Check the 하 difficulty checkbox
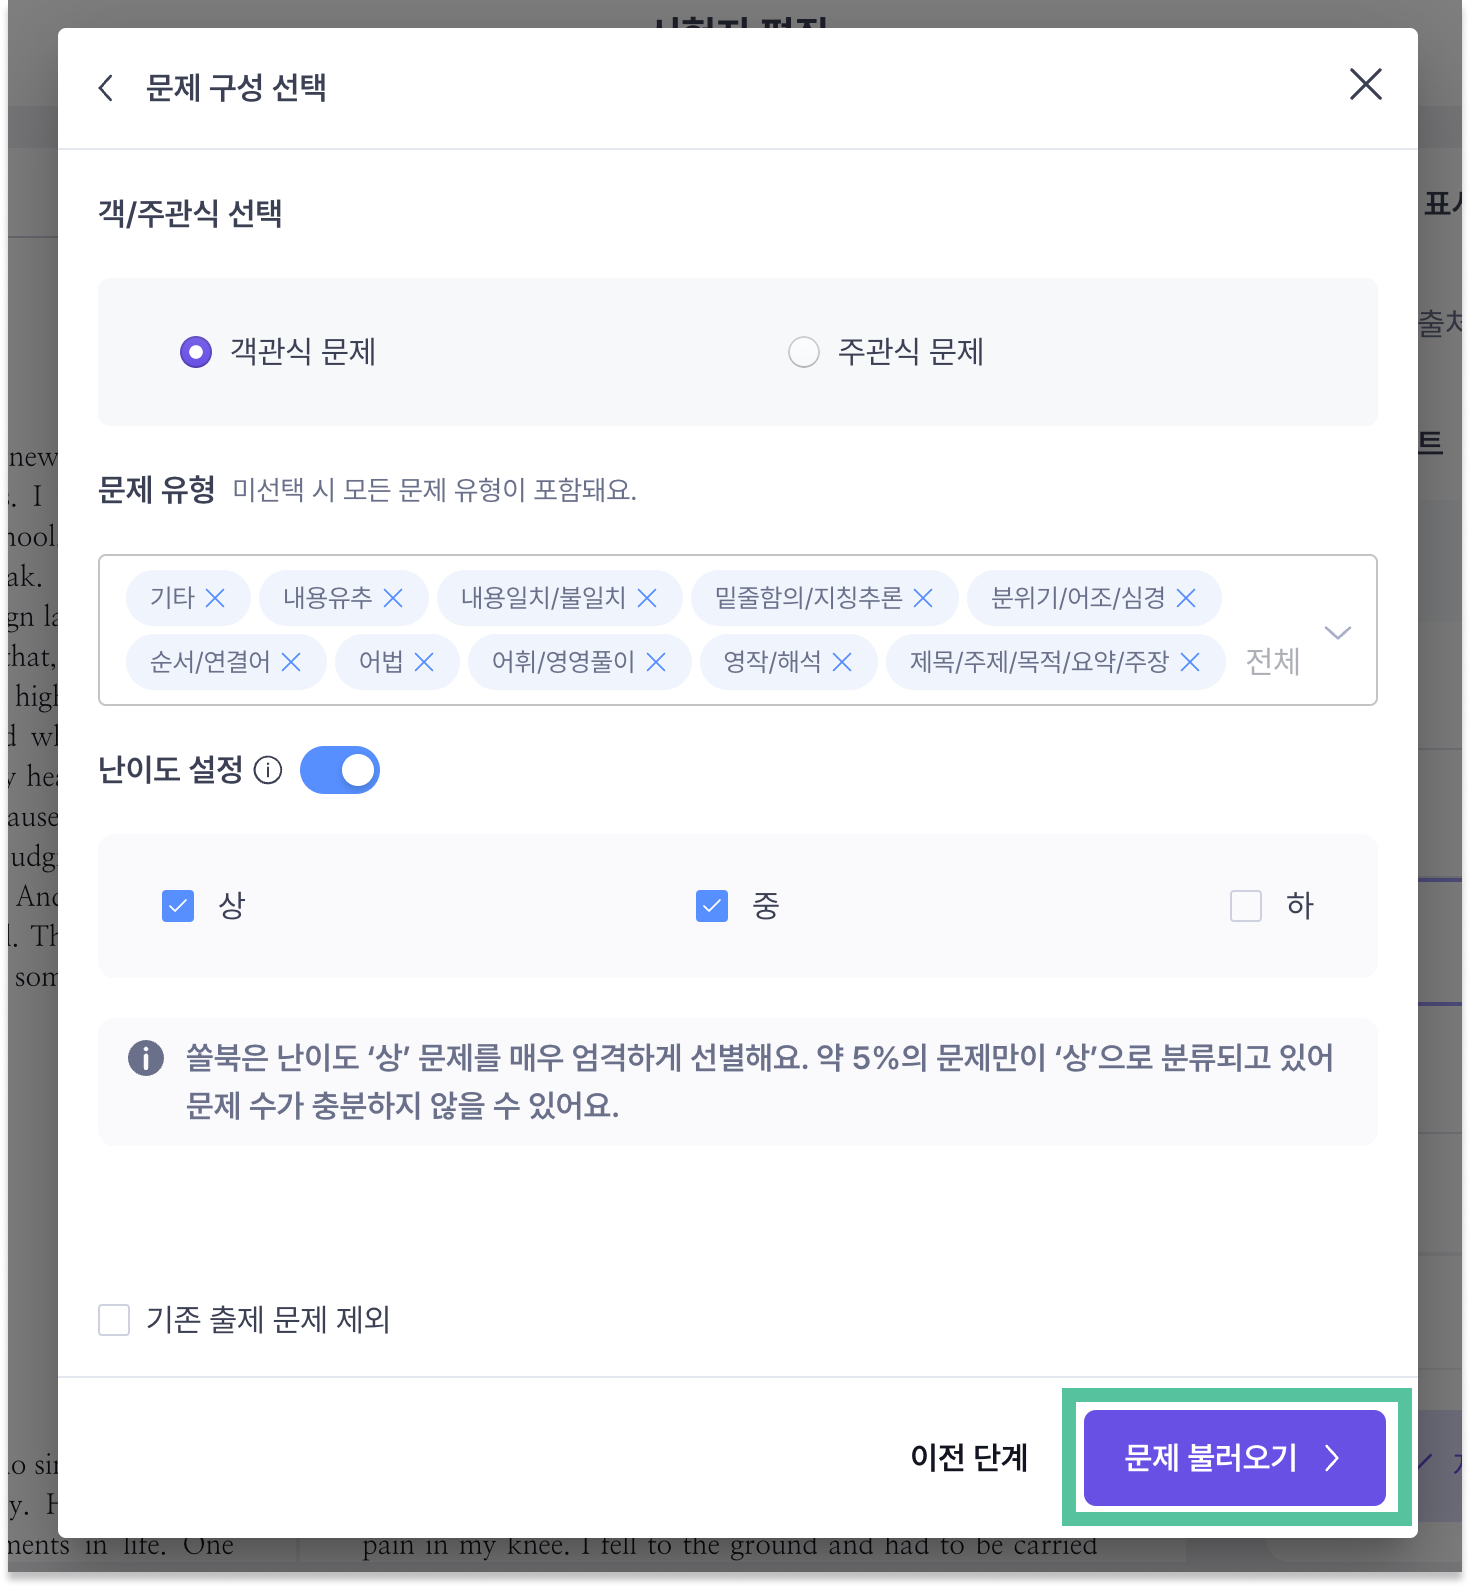The height and width of the screenshot is (1588, 1470). (x=1246, y=906)
